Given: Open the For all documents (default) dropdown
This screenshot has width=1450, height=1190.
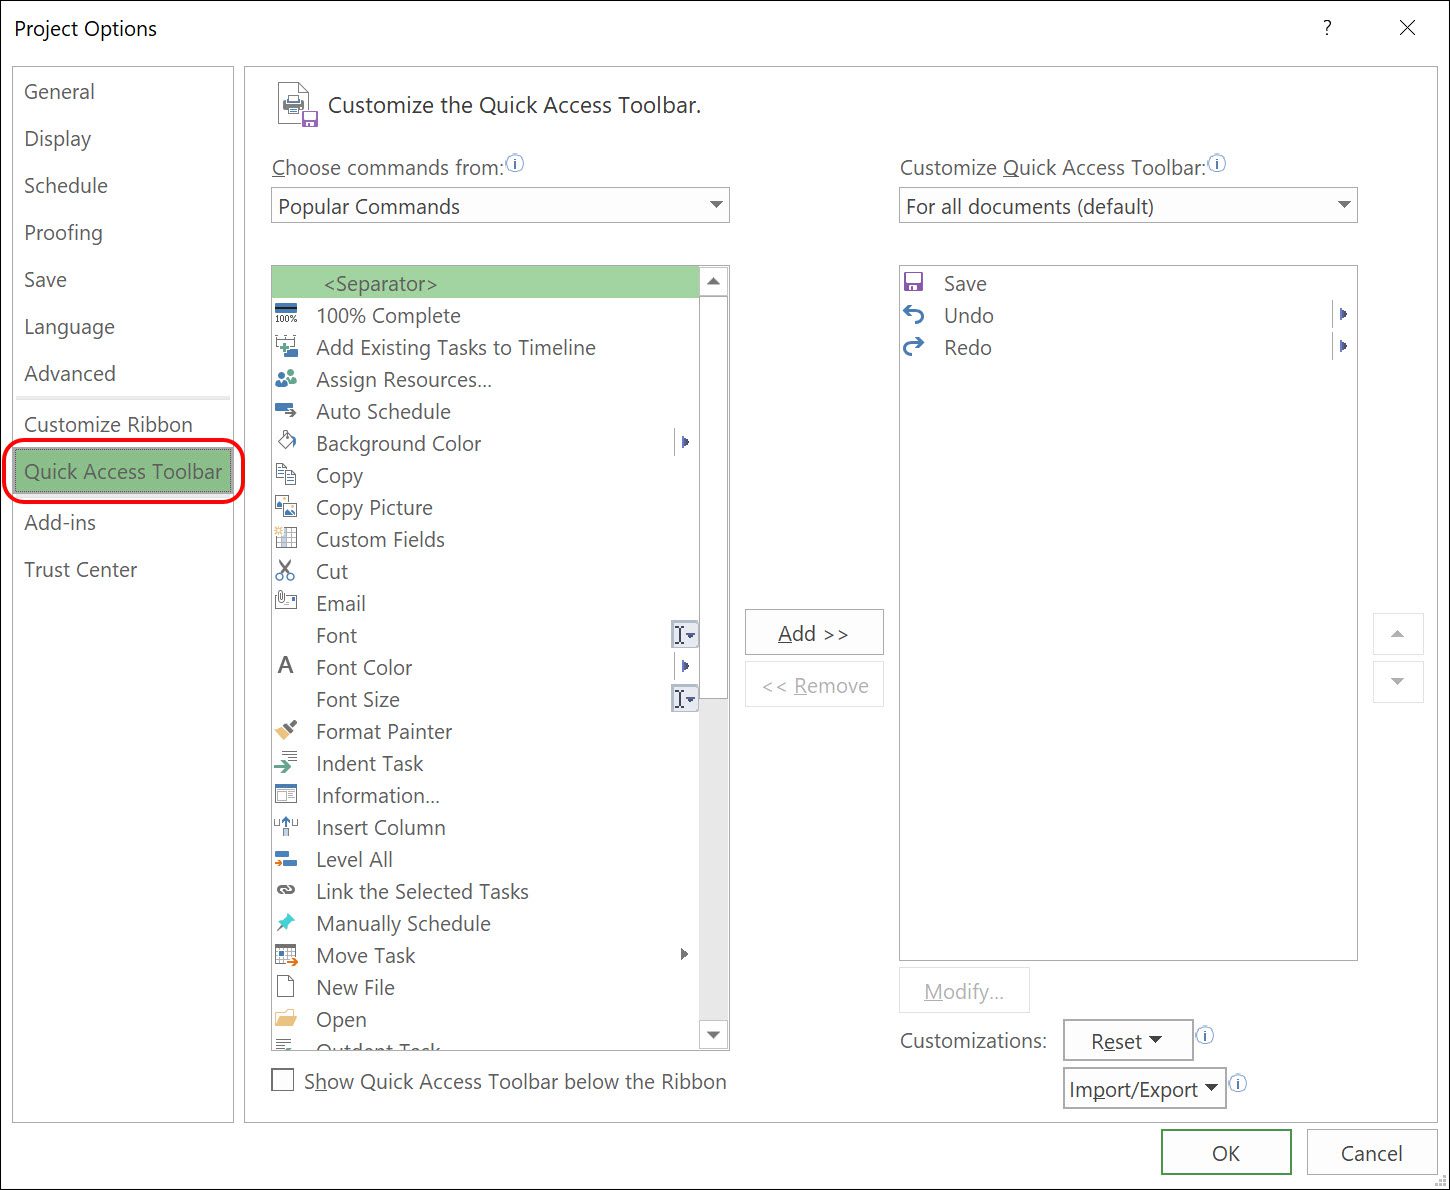Looking at the screenshot, I should coord(1128,206).
